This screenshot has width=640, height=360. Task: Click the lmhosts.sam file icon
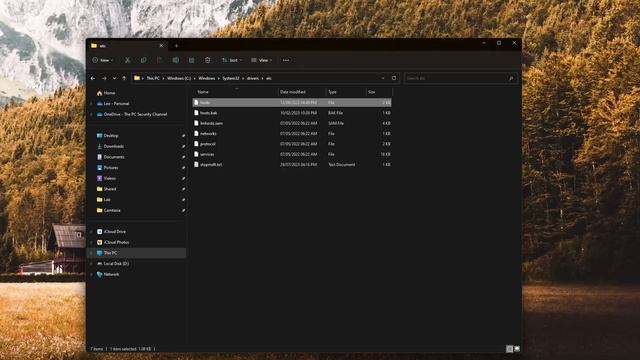[196, 123]
